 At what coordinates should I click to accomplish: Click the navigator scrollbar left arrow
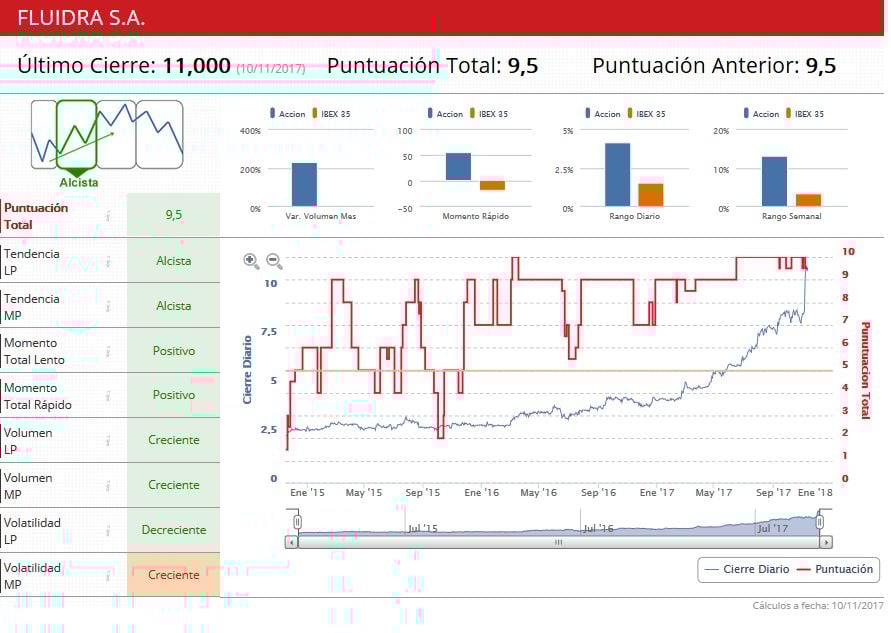tap(291, 542)
